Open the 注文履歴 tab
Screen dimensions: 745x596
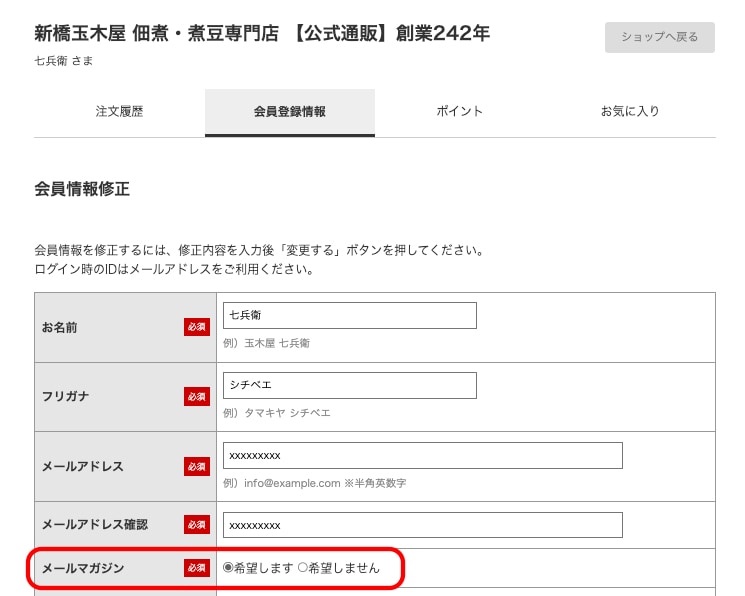pyautogui.click(x=119, y=112)
